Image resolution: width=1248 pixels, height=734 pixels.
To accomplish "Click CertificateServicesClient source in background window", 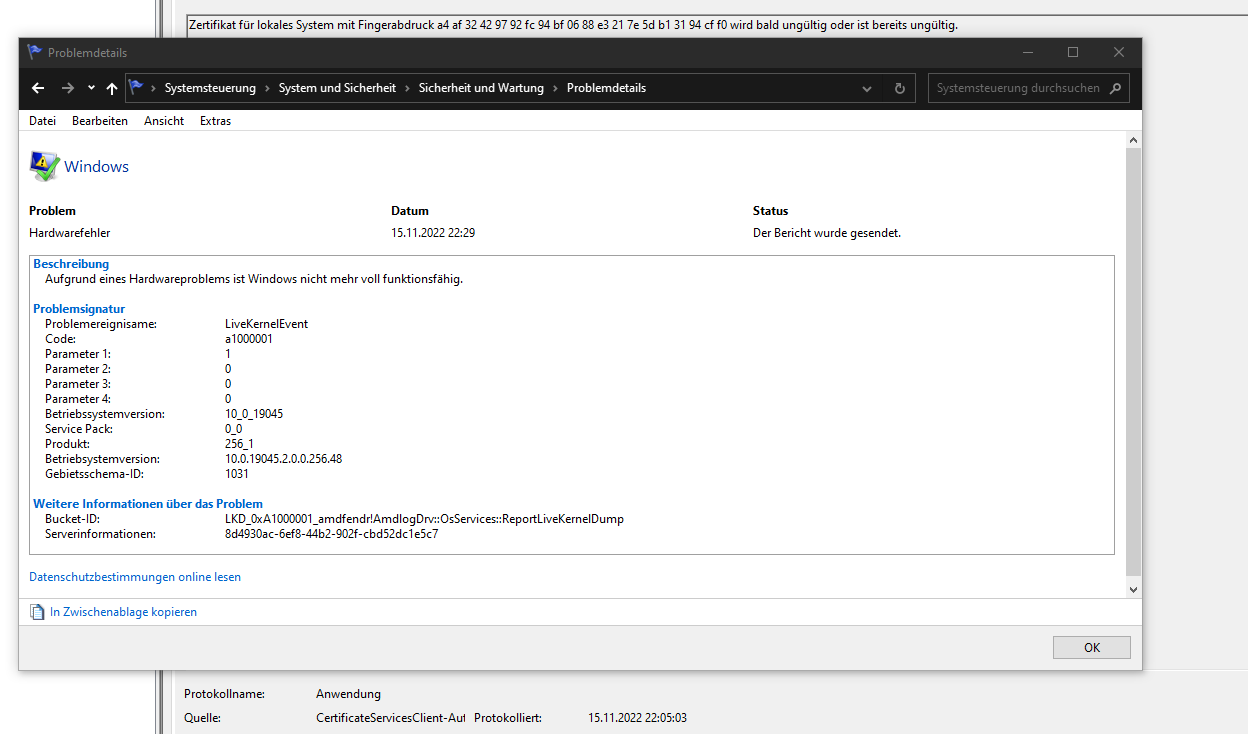I will (x=391, y=718).
